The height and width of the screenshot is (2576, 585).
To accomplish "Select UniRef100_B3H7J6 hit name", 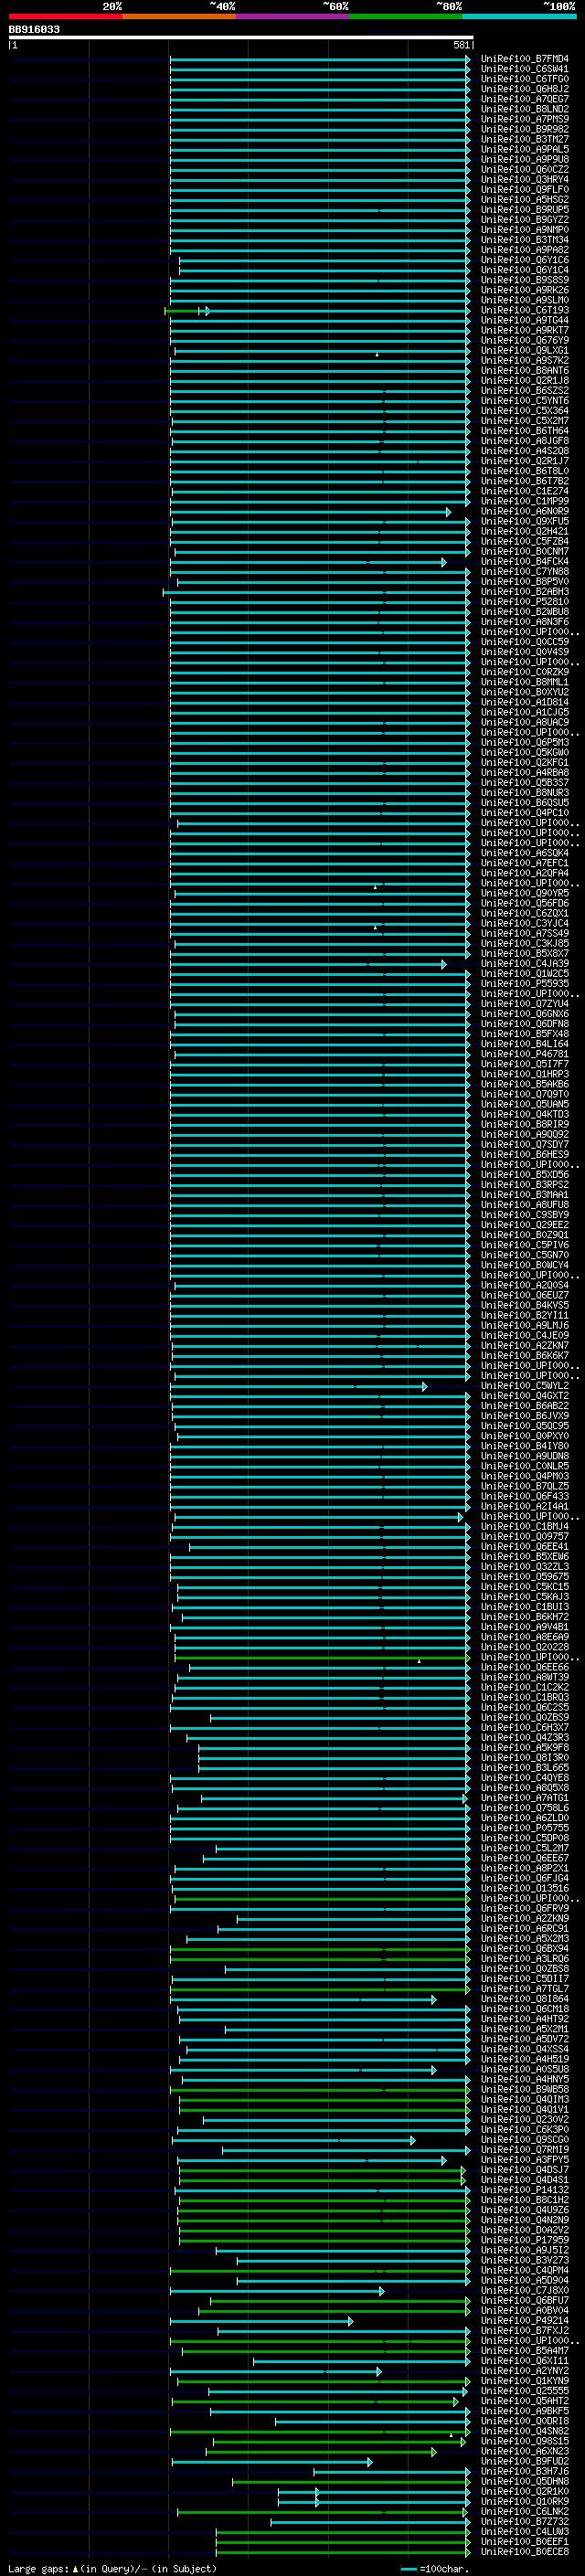I will pyautogui.click(x=525, y=2471).
